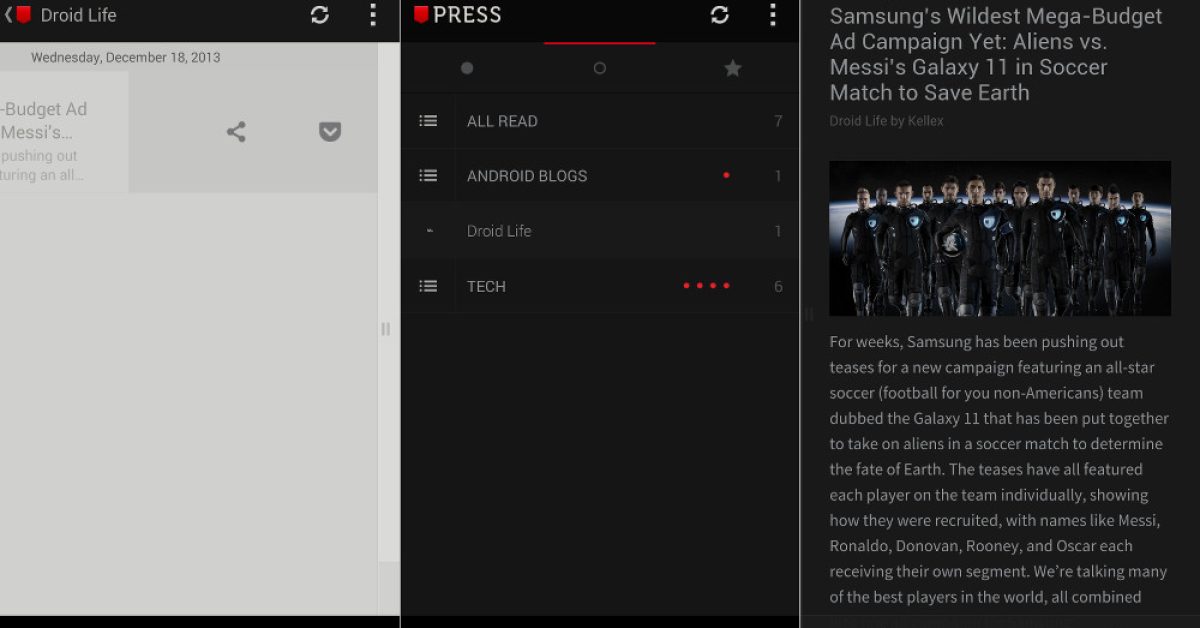The width and height of the screenshot is (1200, 628).
Task: Open the three-dot menu in the PRESS header
Action: click(x=772, y=15)
